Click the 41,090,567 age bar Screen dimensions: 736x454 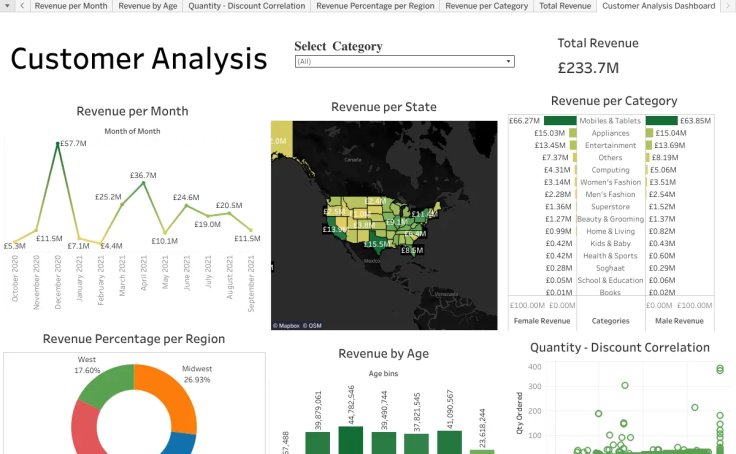450,443
